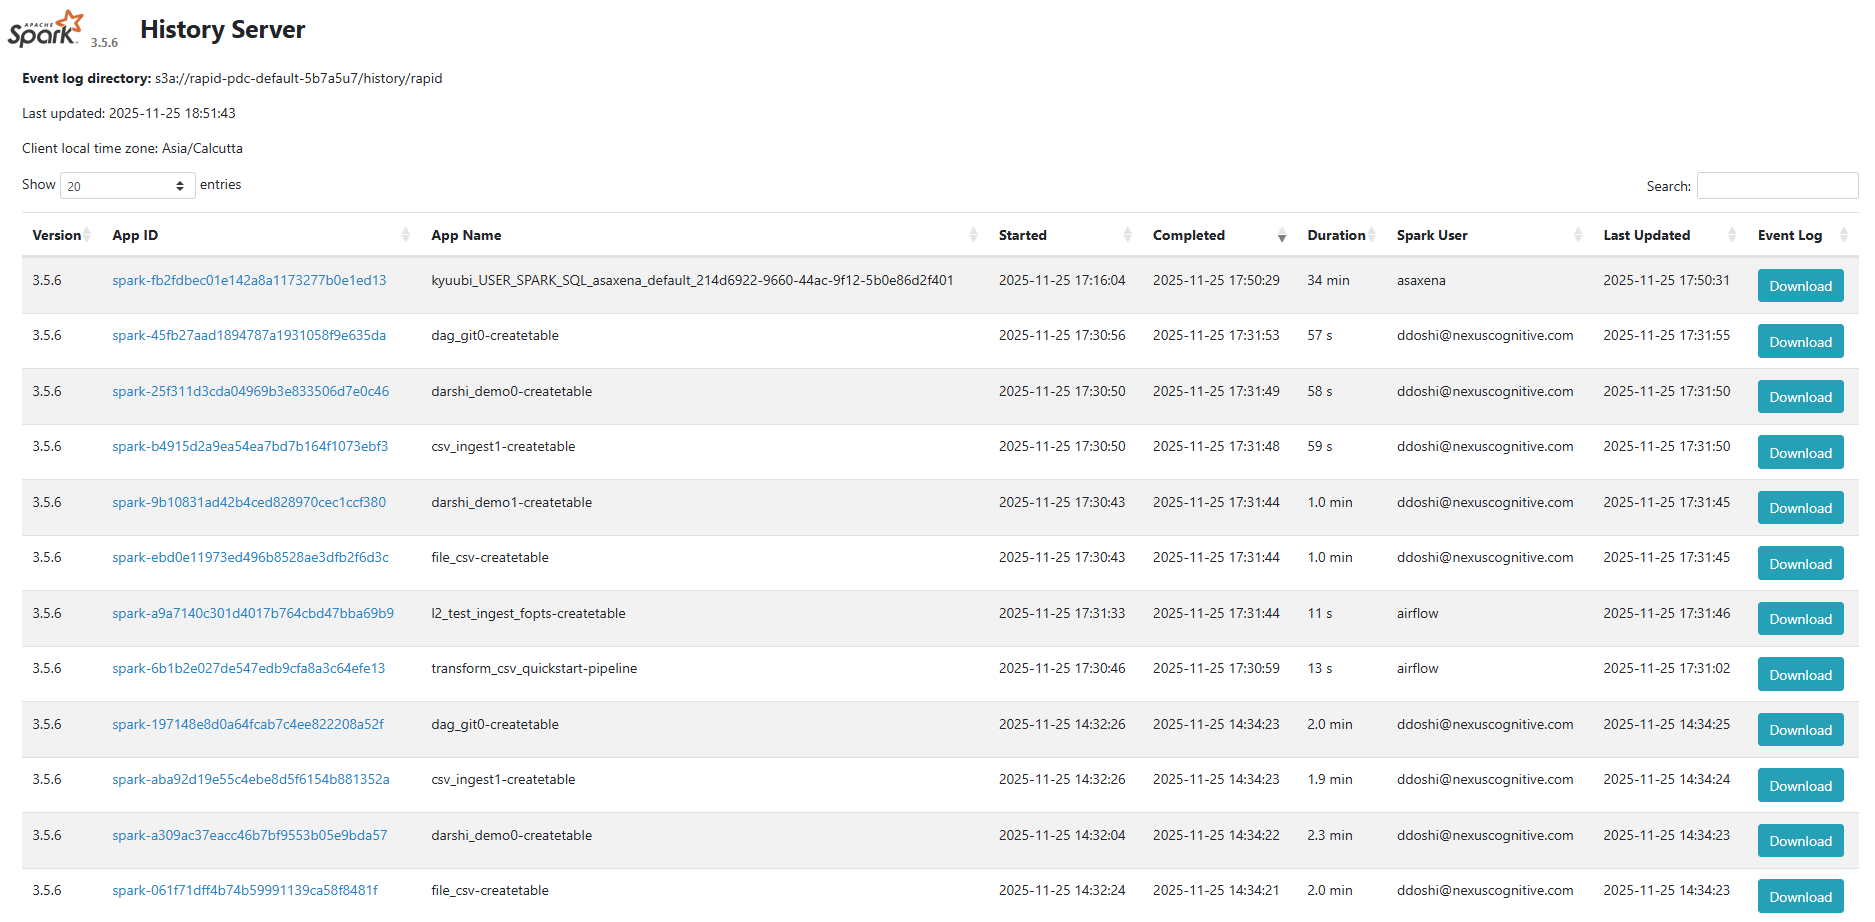Viewport: 1875px width, 922px height.
Task: Open the Show entries dropdown
Action: coord(127,186)
